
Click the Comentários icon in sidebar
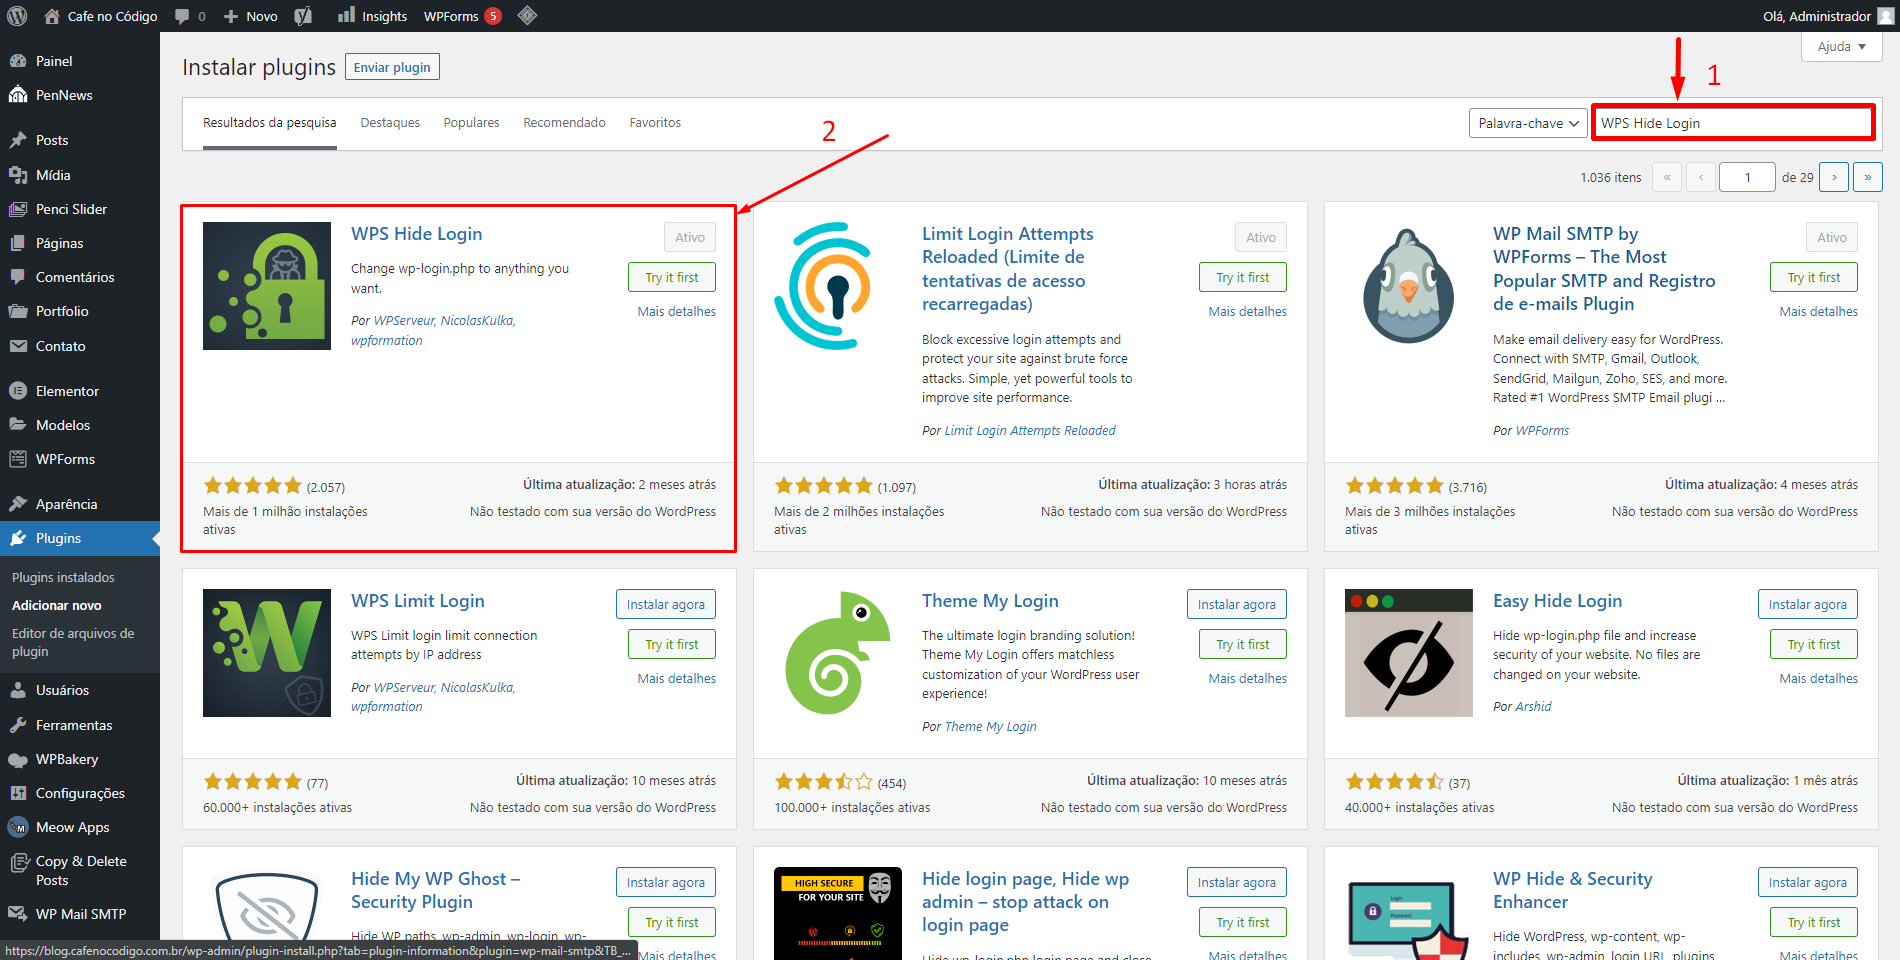point(18,277)
